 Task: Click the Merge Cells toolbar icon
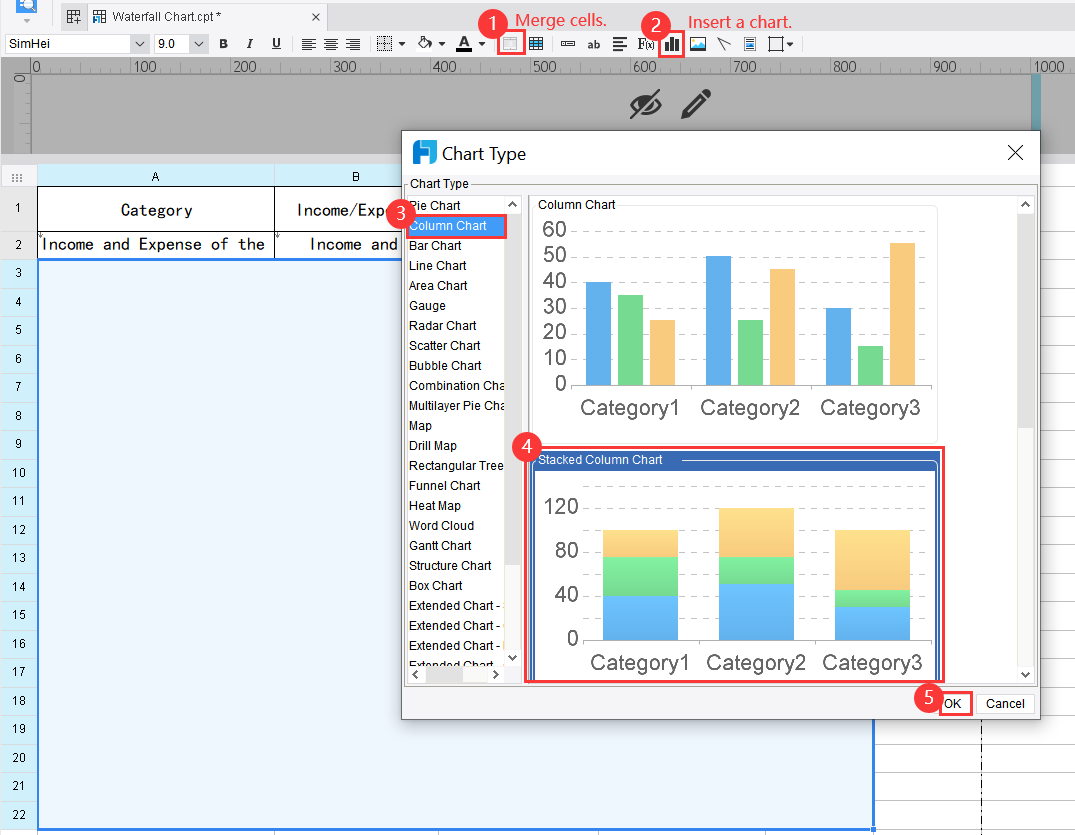511,43
